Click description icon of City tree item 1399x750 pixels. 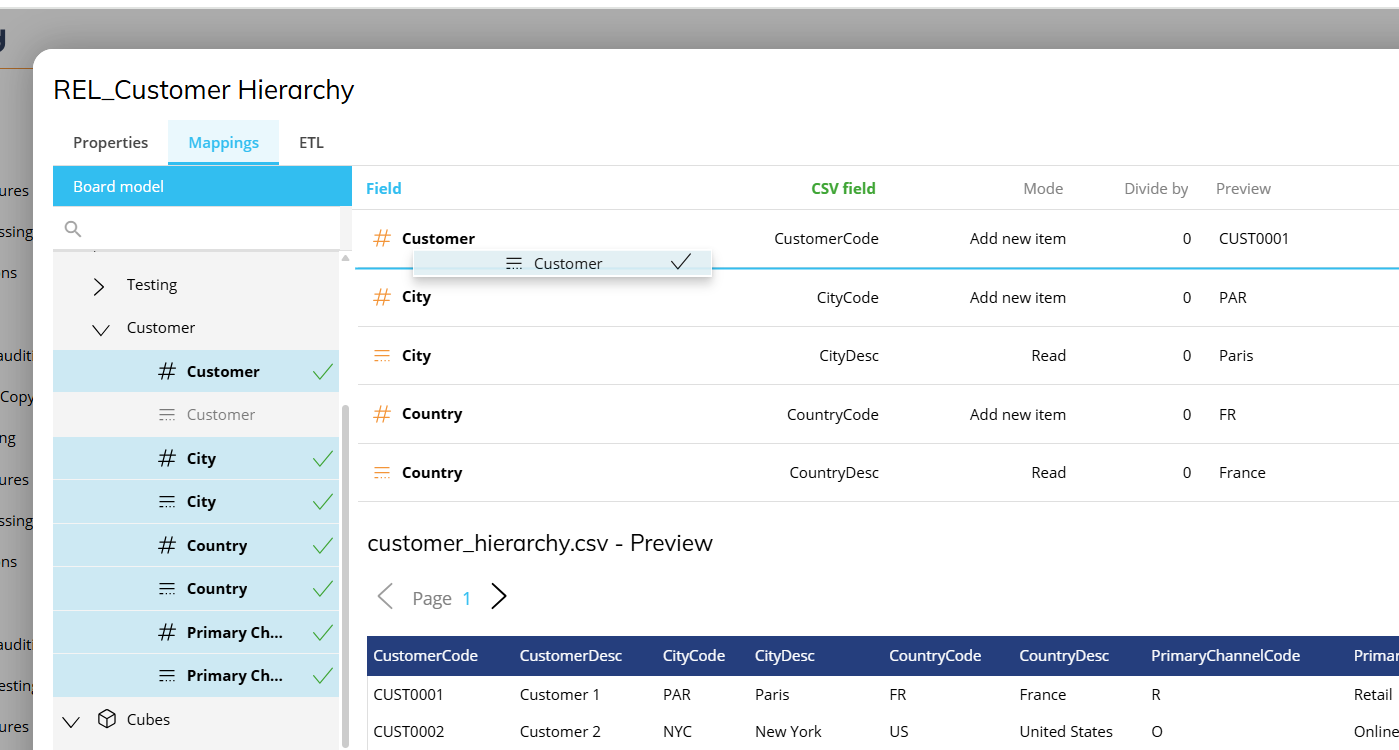tap(168, 502)
